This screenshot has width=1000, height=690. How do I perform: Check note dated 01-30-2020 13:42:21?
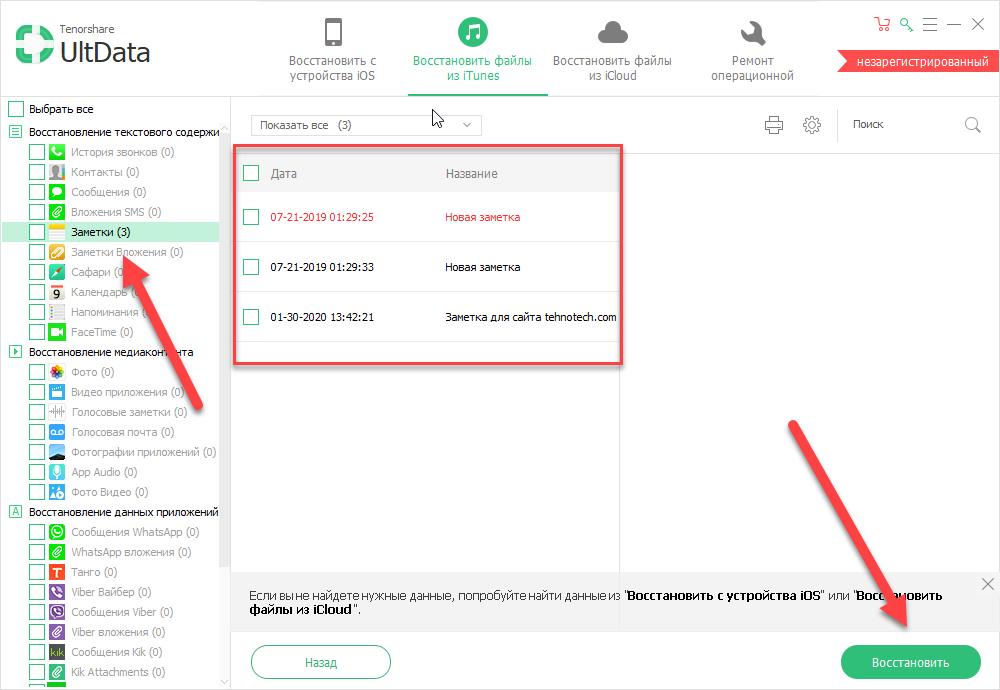[251, 317]
